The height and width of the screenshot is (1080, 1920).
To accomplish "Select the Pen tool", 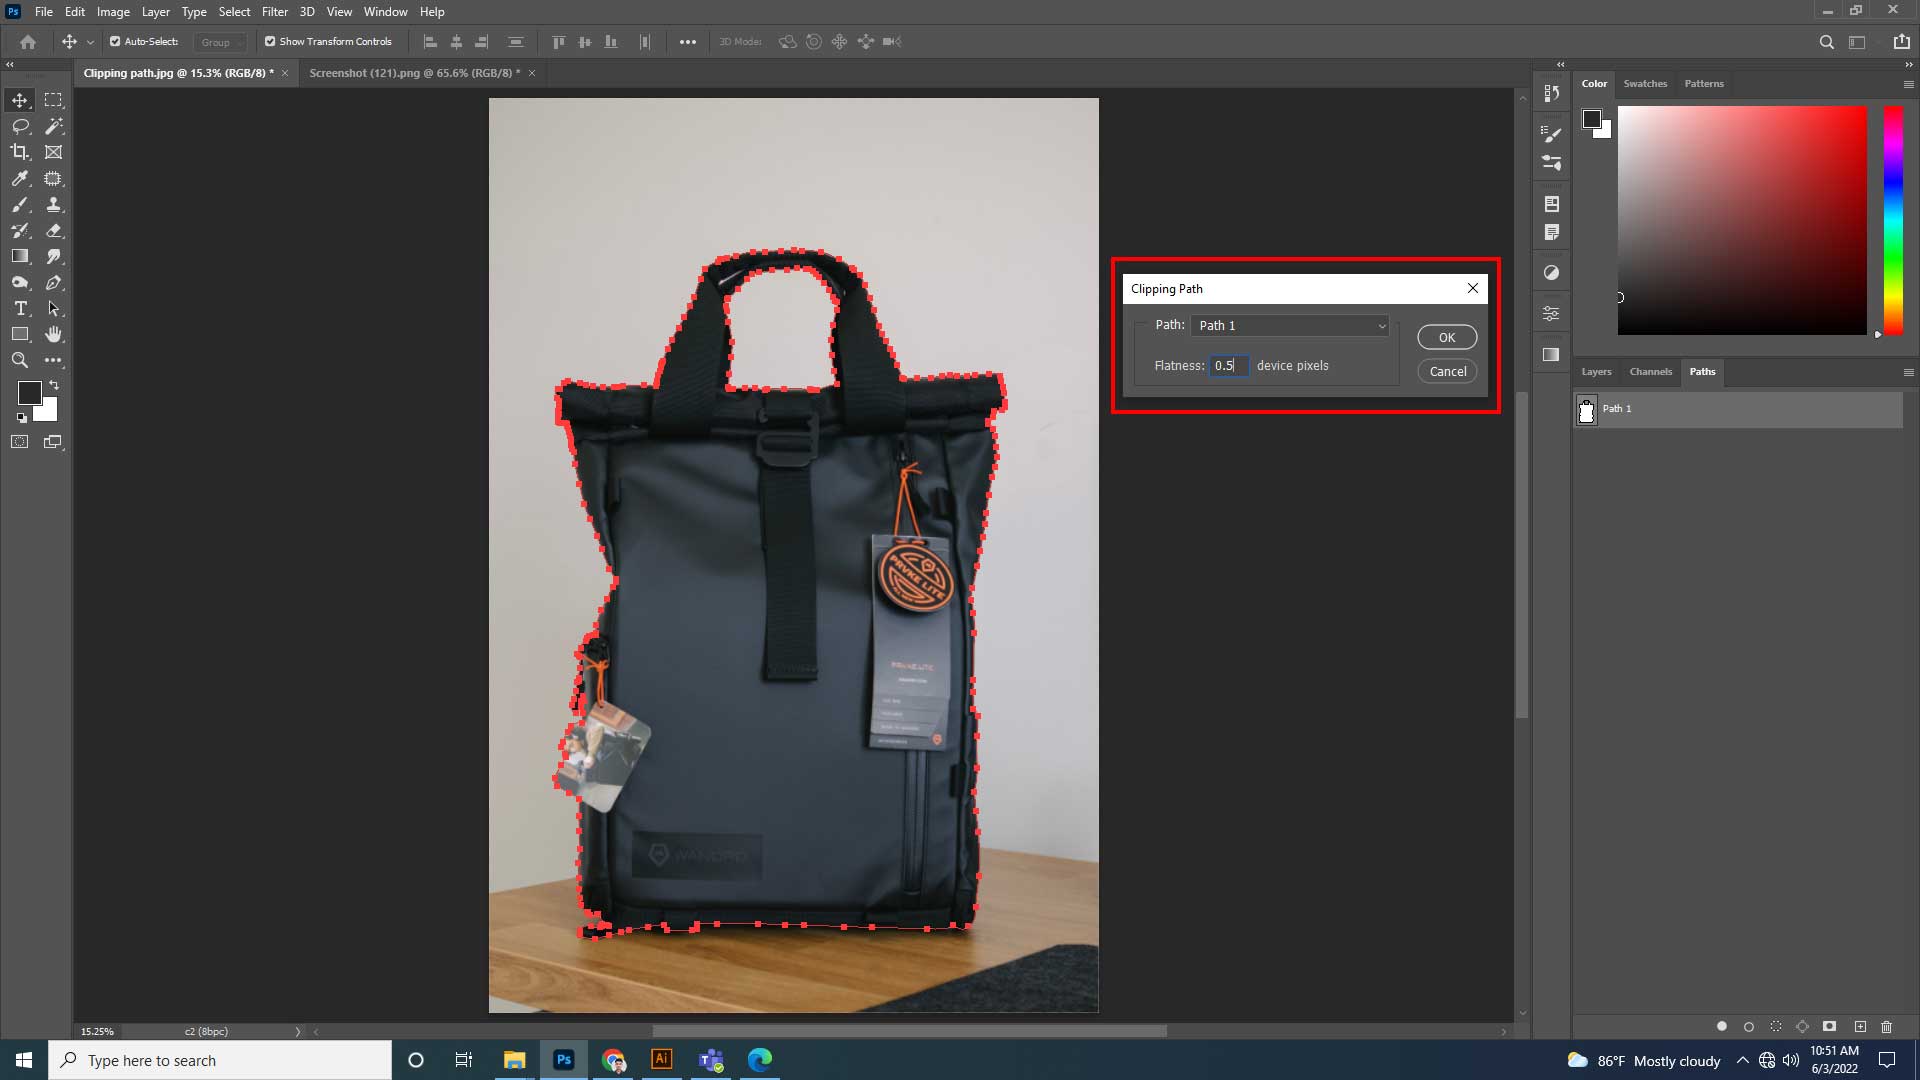I will (x=53, y=283).
